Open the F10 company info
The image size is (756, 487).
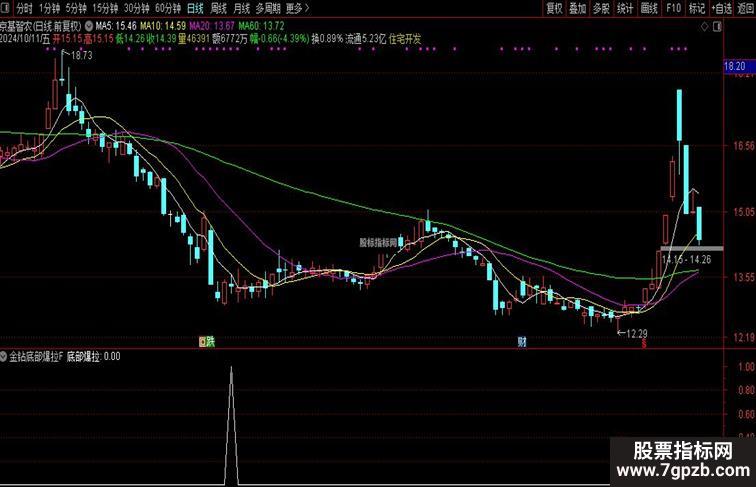673,8
